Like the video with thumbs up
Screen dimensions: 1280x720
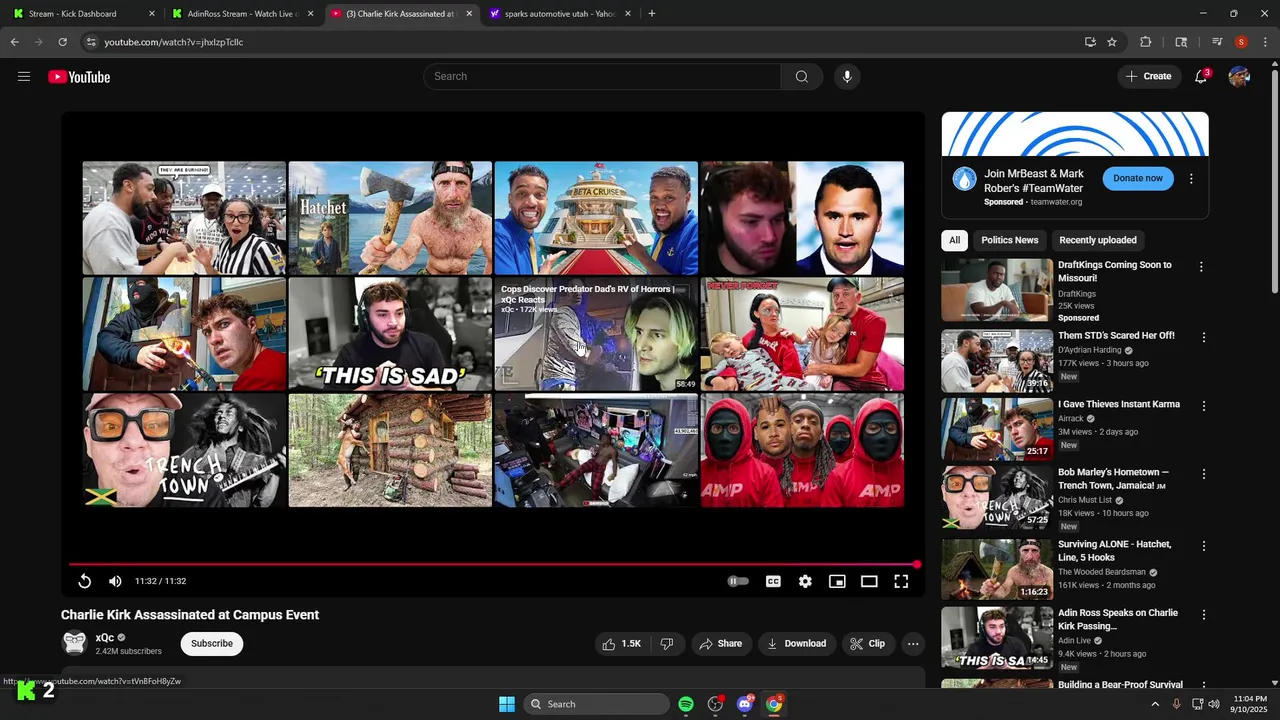(x=621, y=644)
